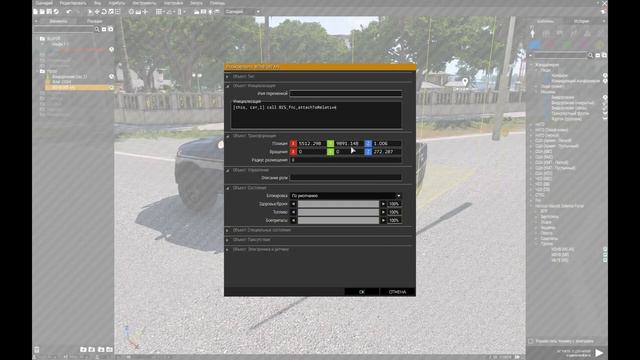Open the Помощь menu
Viewport: 640px width, 360px height.
tap(217, 3)
